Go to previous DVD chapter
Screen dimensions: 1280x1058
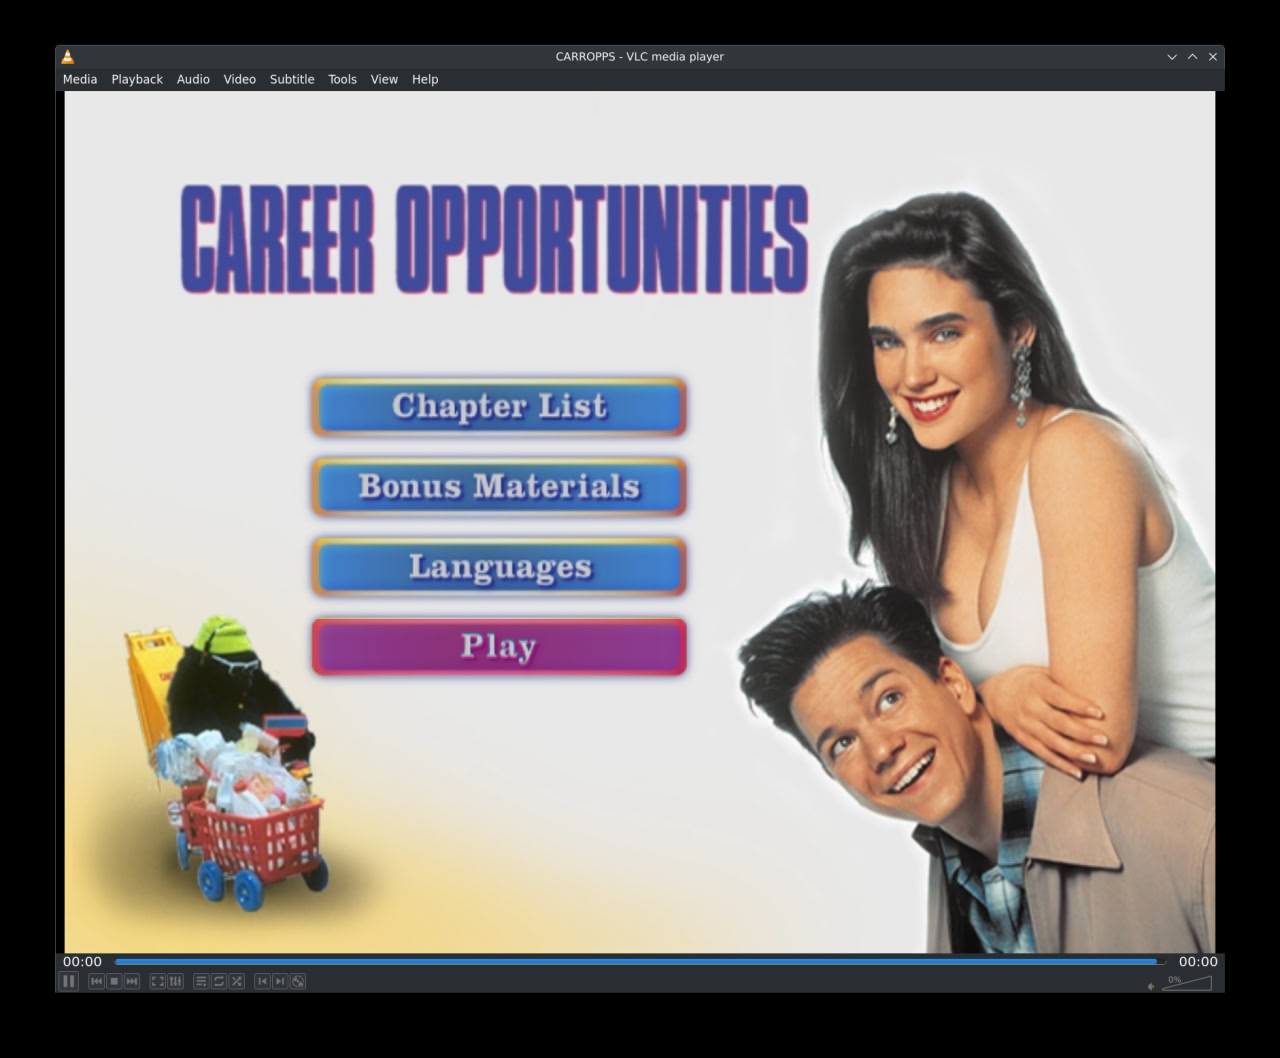pyautogui.click(x=262, y=981)
